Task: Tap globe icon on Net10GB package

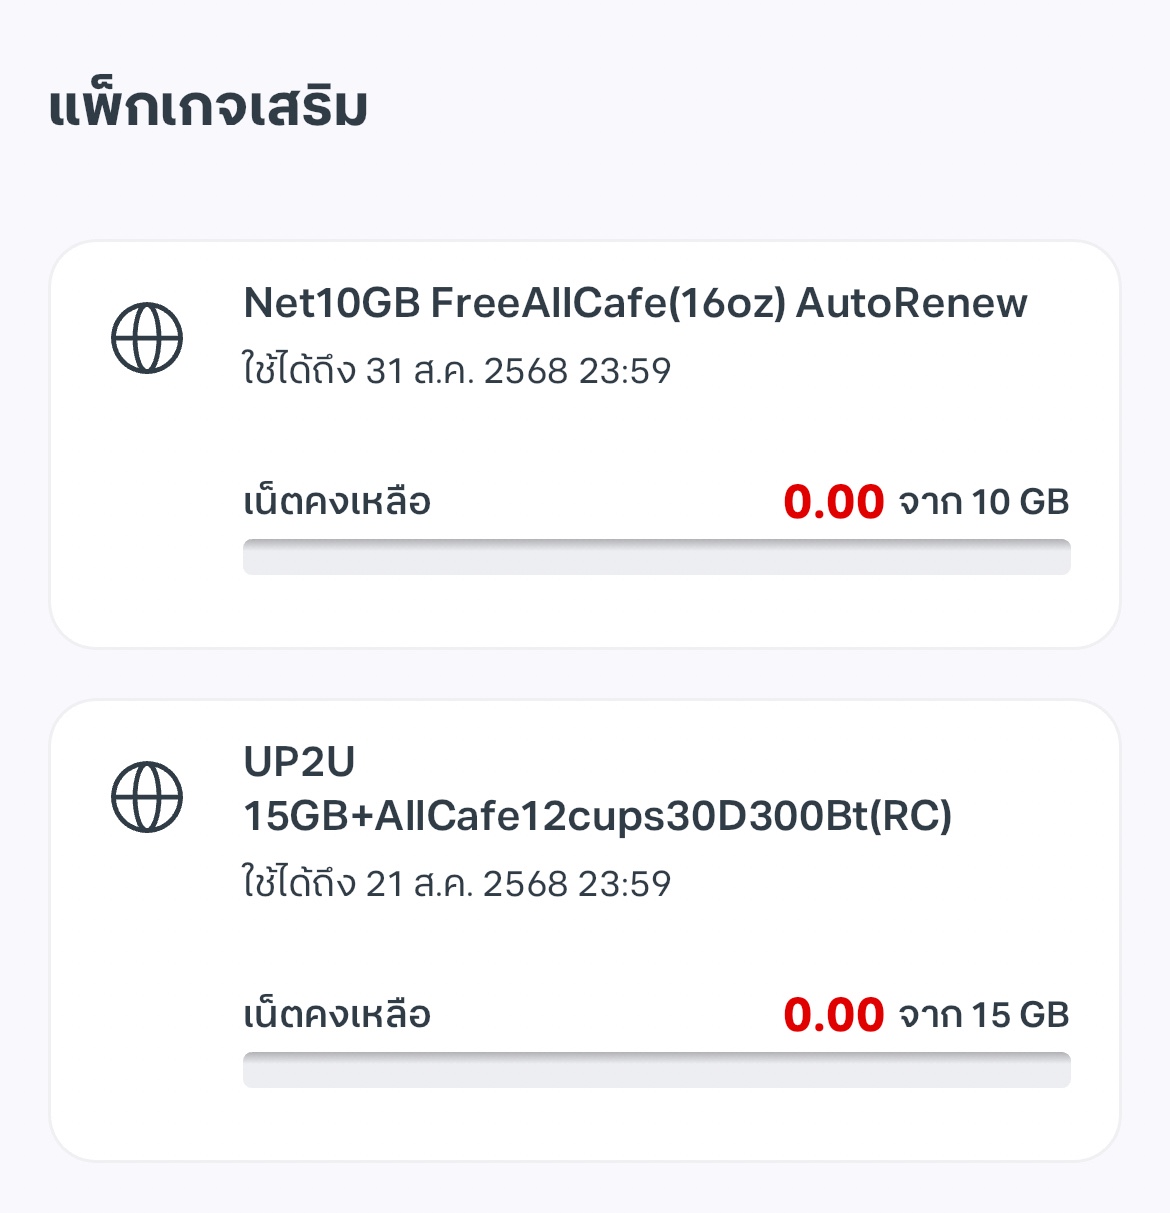Action: pos(147,338)
